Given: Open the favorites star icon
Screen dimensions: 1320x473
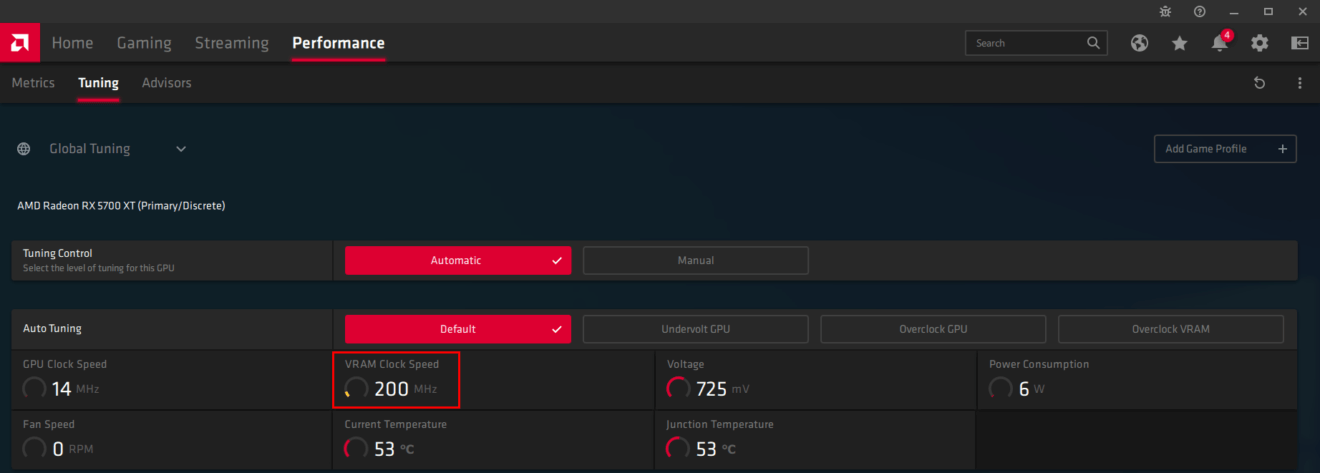Looking at the screenshot, I should tap(1179, 43).
